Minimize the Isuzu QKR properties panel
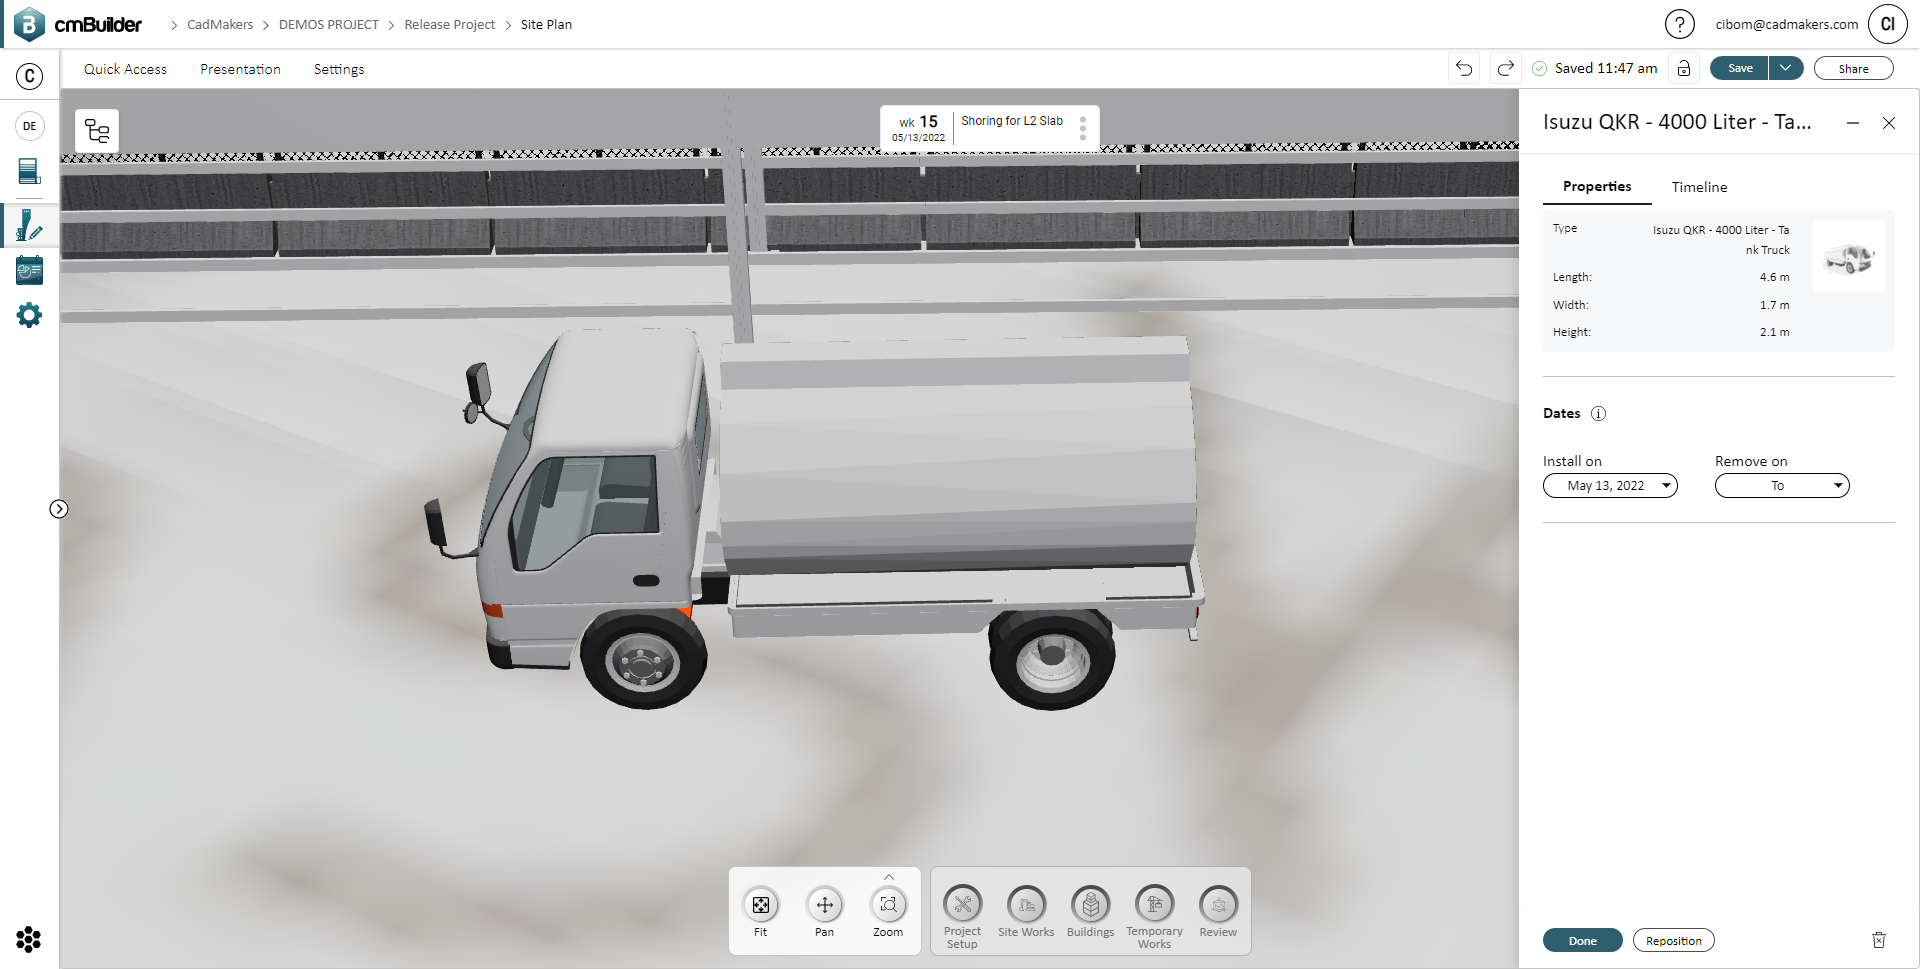This screenshot has height=969, width=1920. pos(1853,123)
